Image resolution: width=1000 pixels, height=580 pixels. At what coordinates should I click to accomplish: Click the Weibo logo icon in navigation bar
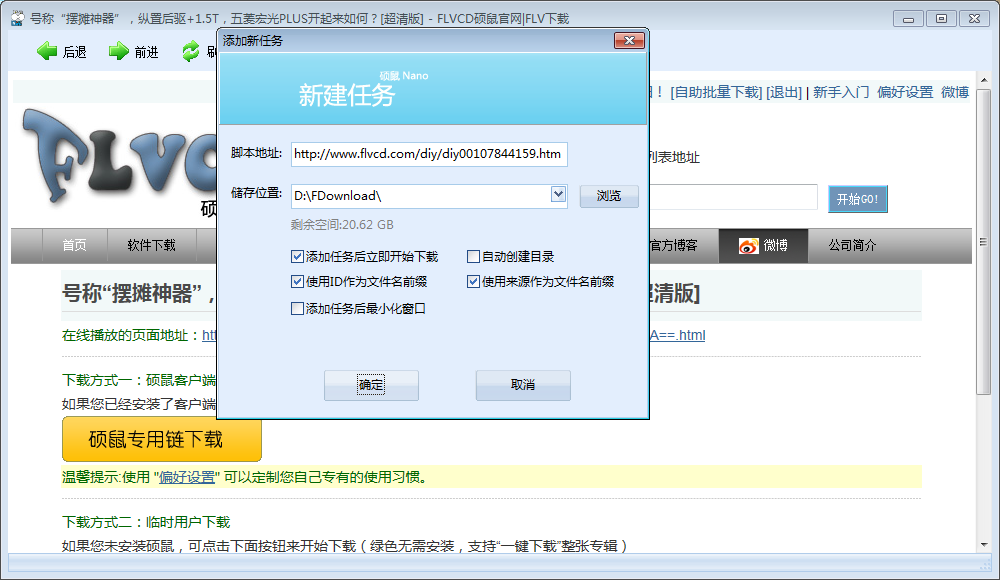click(x=749, y=246)
